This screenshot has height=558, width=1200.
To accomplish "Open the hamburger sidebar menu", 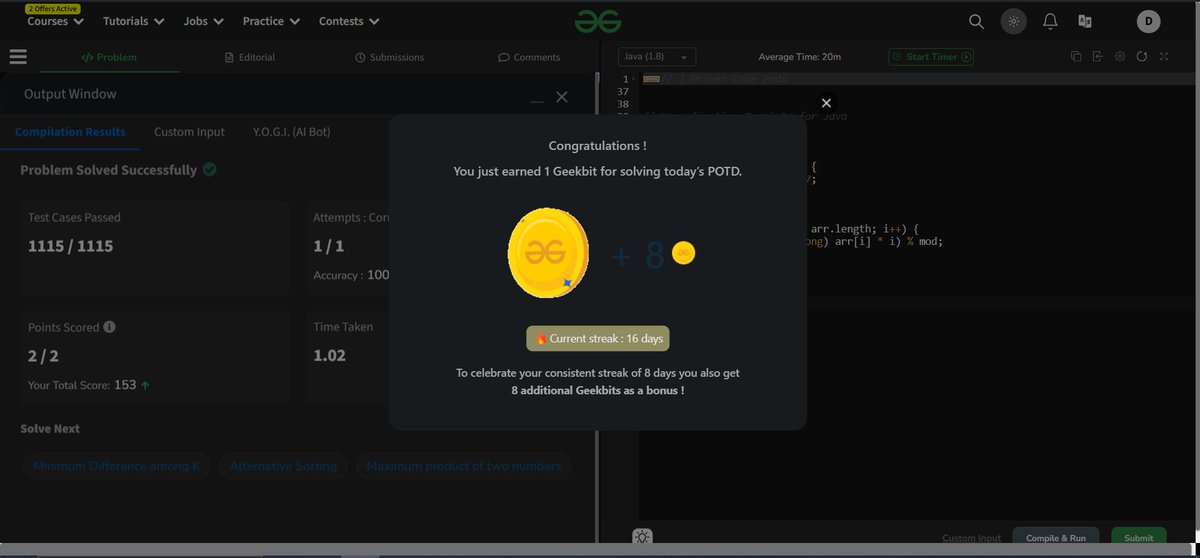I will coord(18,57).
